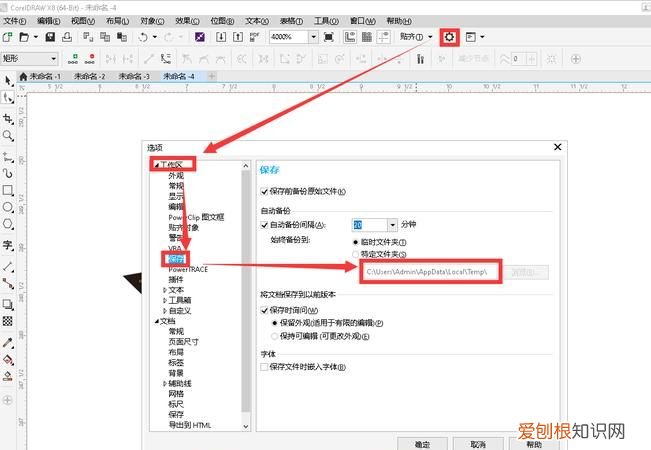Open the 贴齐 snap-to dropdown
This screenshot has height=450, width=651.
coord(430,37)
